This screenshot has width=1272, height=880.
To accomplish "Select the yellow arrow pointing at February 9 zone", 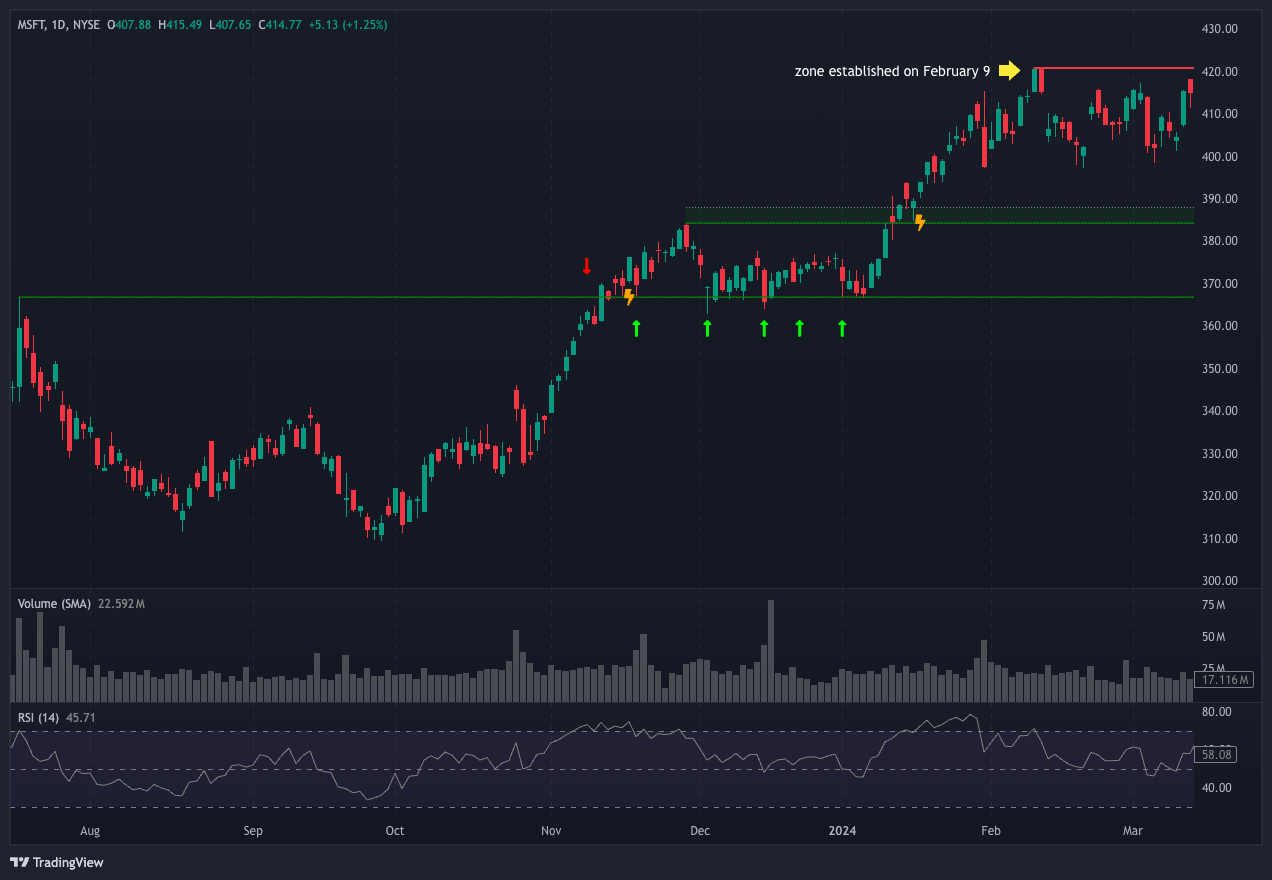I will click(1009, 70).
